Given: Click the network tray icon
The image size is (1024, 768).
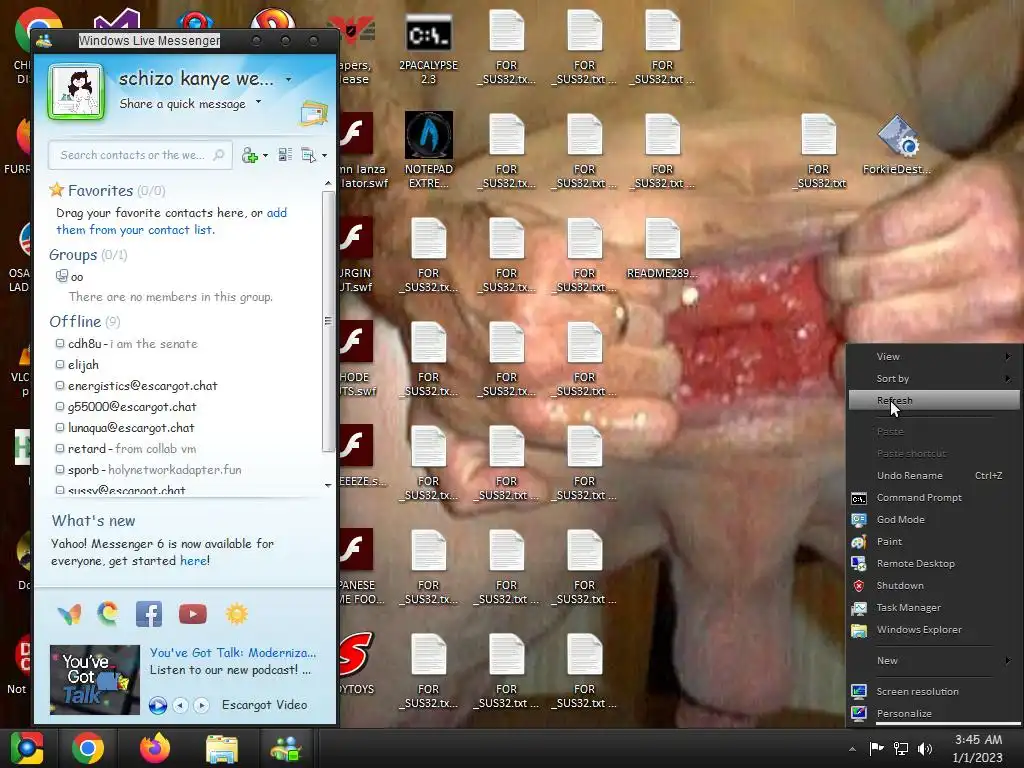Looking at the screenshot, I should 901,748.
